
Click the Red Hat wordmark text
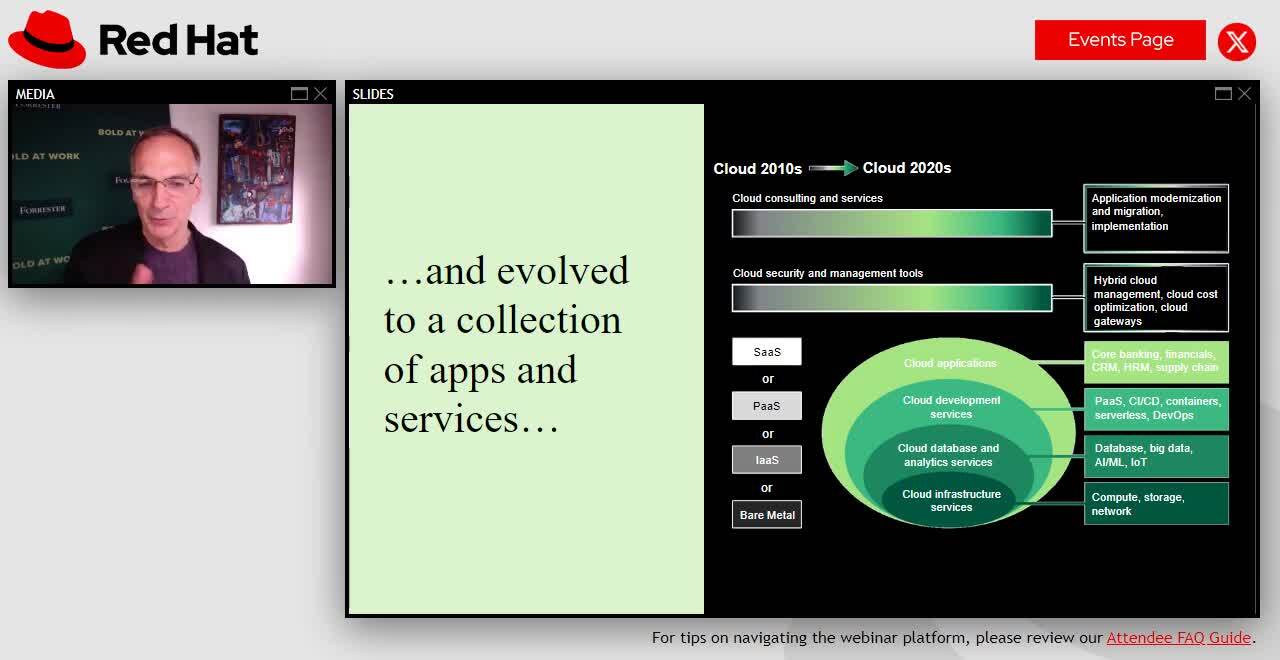178,40
